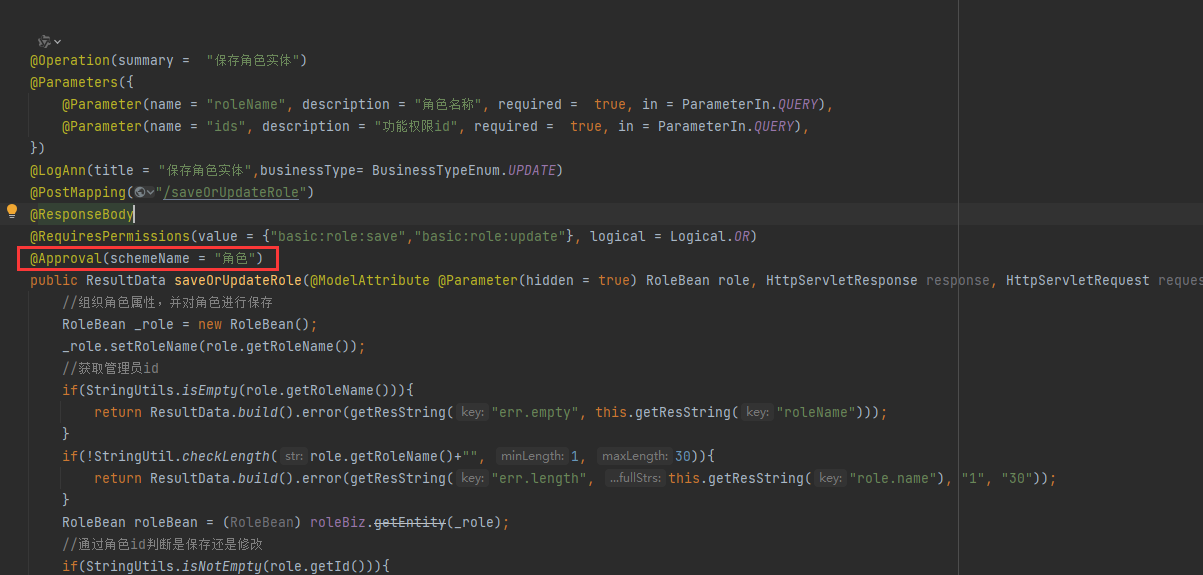Open the dropdown arrow above @Operation

[x=57, y=41]
